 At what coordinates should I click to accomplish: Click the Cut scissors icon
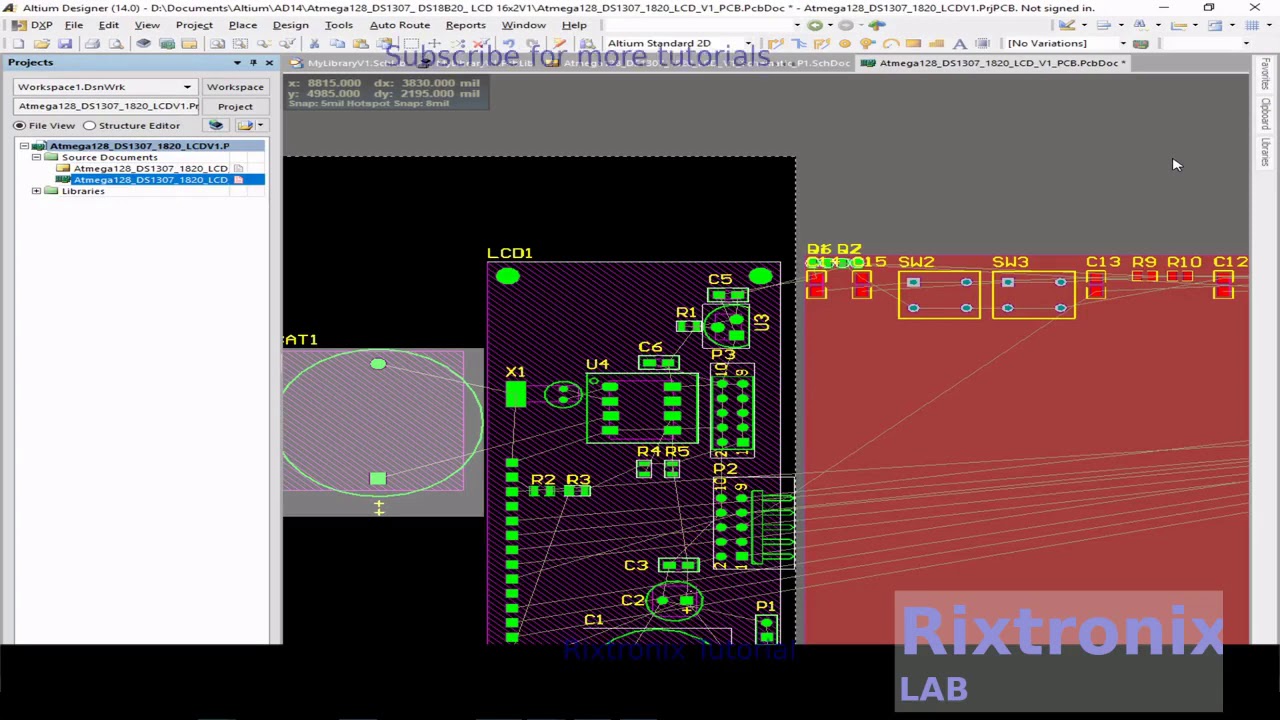point(314,44)
